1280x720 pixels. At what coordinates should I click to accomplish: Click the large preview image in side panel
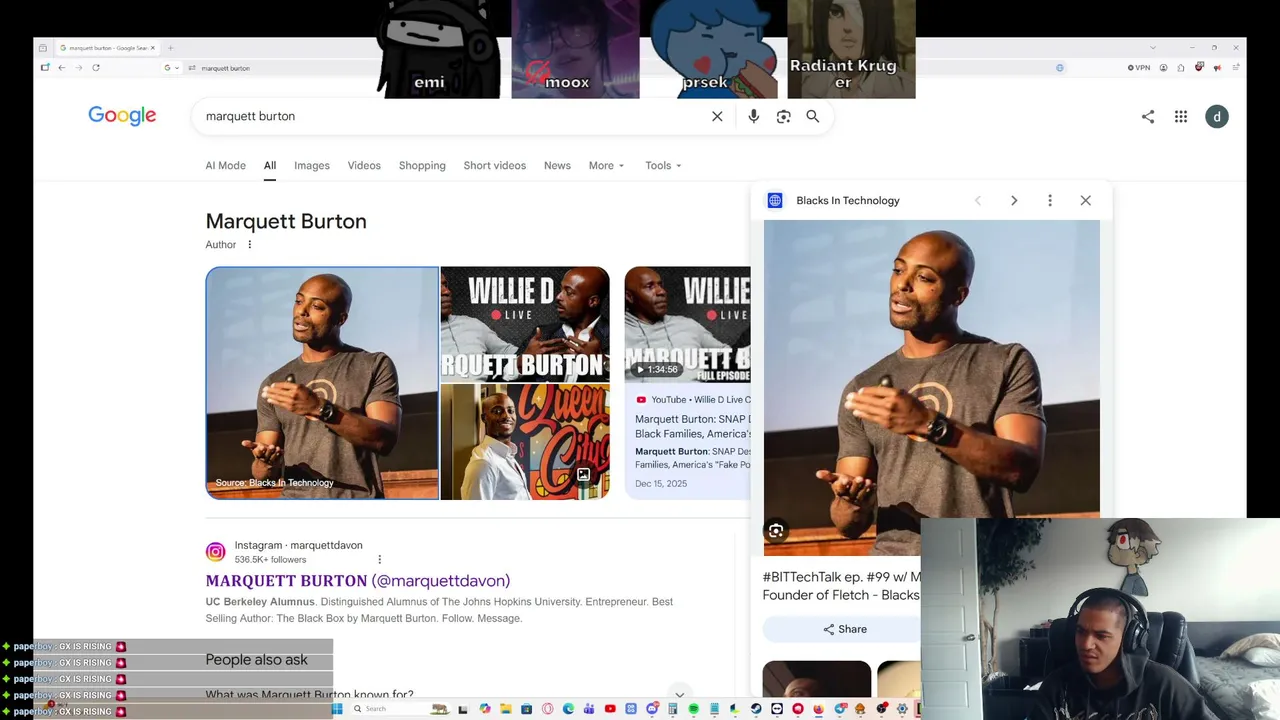(931, 388)
